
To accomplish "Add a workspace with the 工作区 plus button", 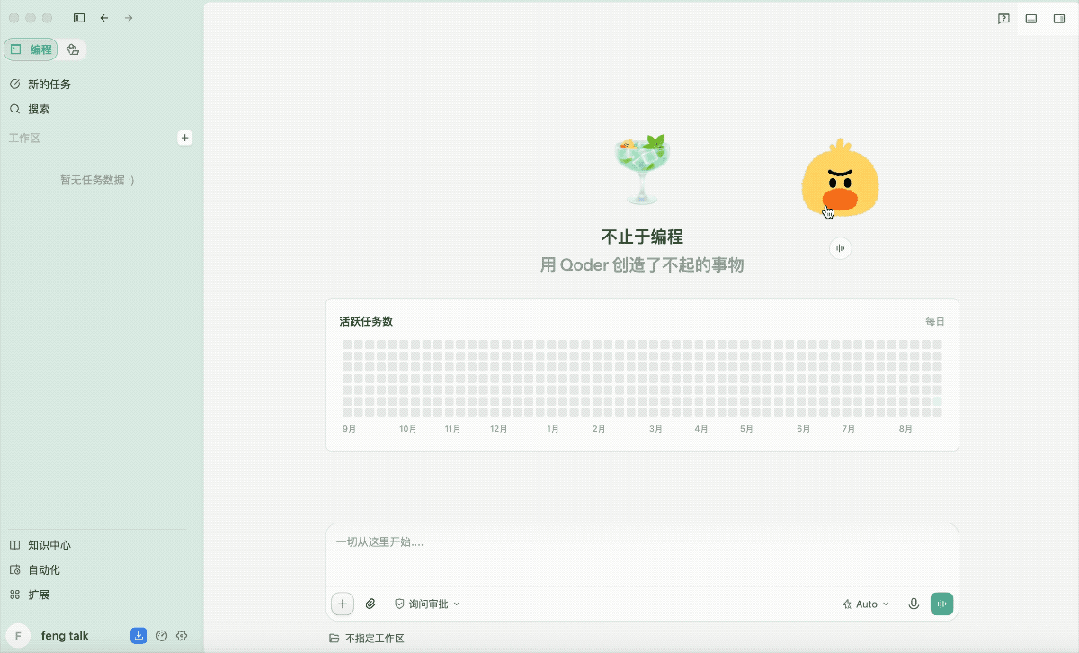I will (184, 138).
